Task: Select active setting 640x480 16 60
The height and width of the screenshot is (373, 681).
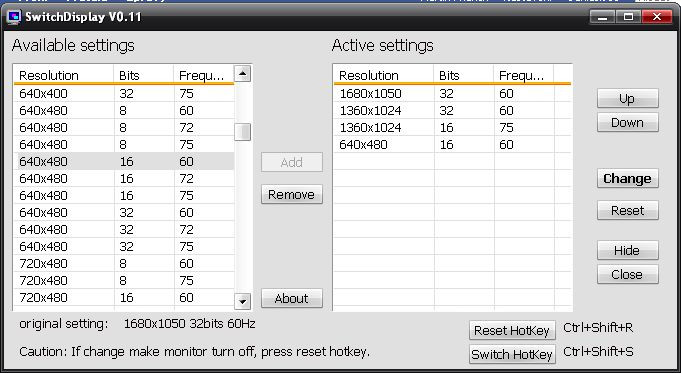Action: point(453,145)
